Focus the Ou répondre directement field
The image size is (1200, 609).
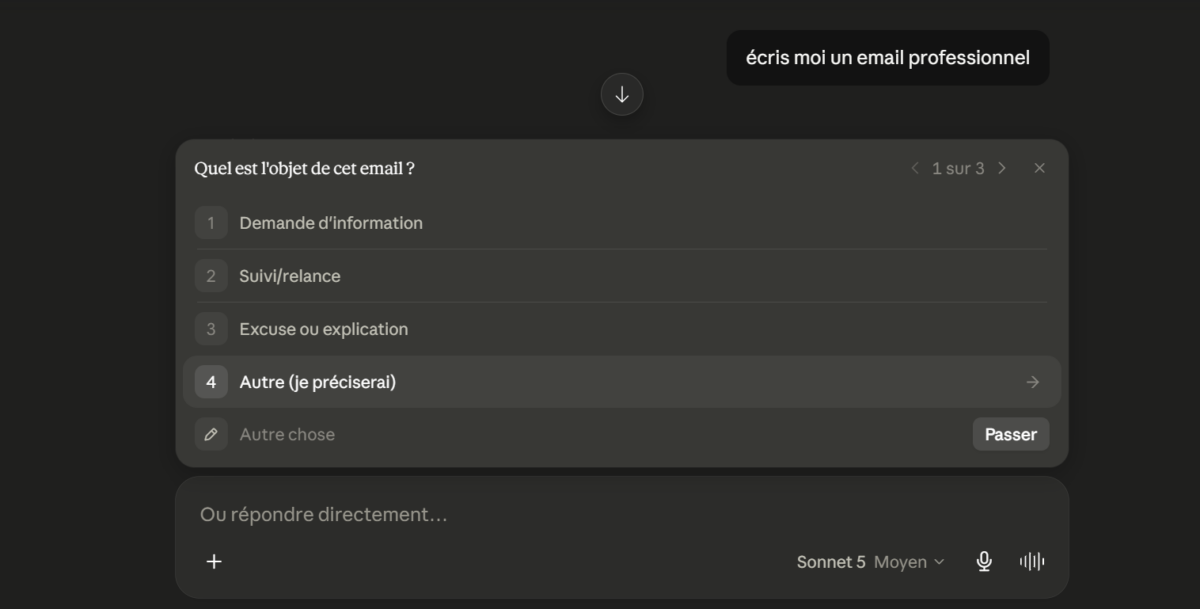pos(622,515)
